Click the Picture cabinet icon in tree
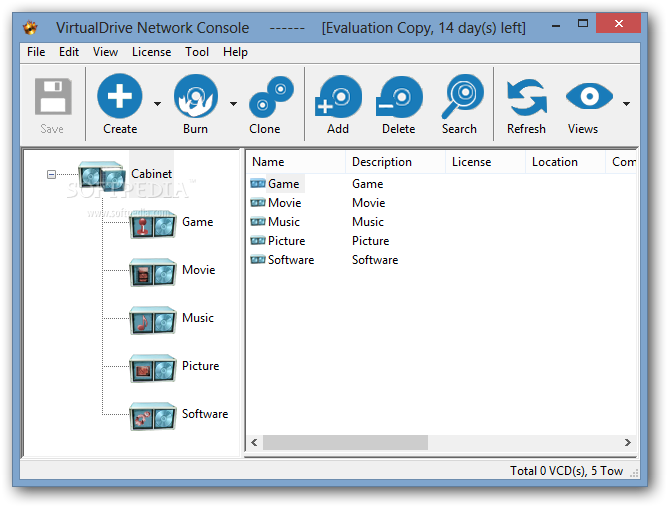The image size is (668, 507). (153, 368)
